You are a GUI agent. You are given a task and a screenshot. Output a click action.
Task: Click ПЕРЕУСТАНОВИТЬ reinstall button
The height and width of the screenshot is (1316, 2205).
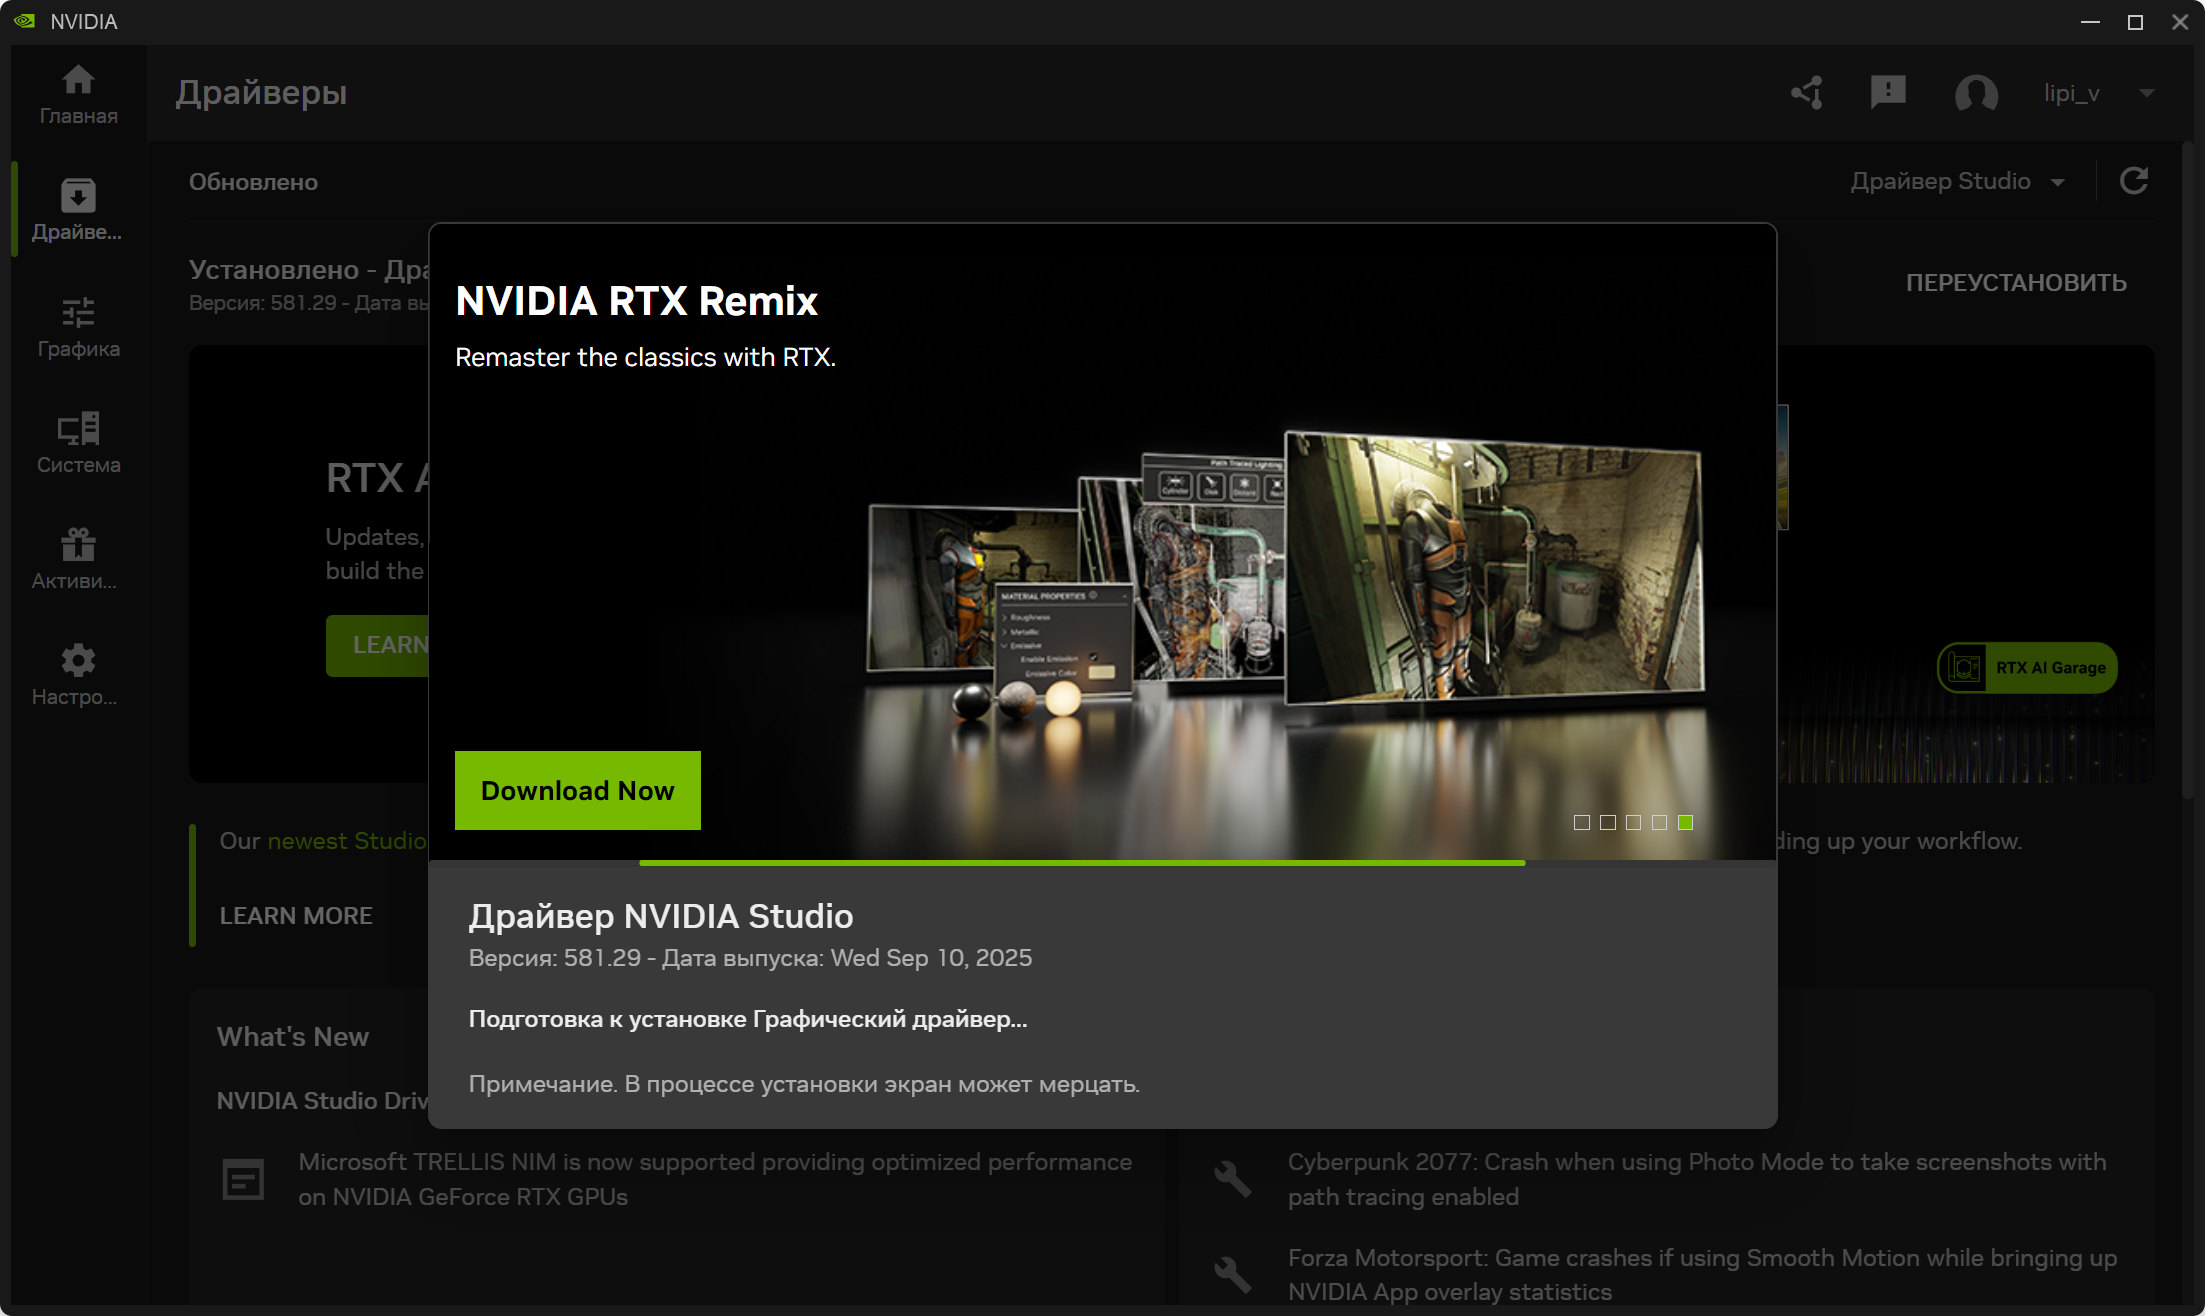[x=2015, y=283]
